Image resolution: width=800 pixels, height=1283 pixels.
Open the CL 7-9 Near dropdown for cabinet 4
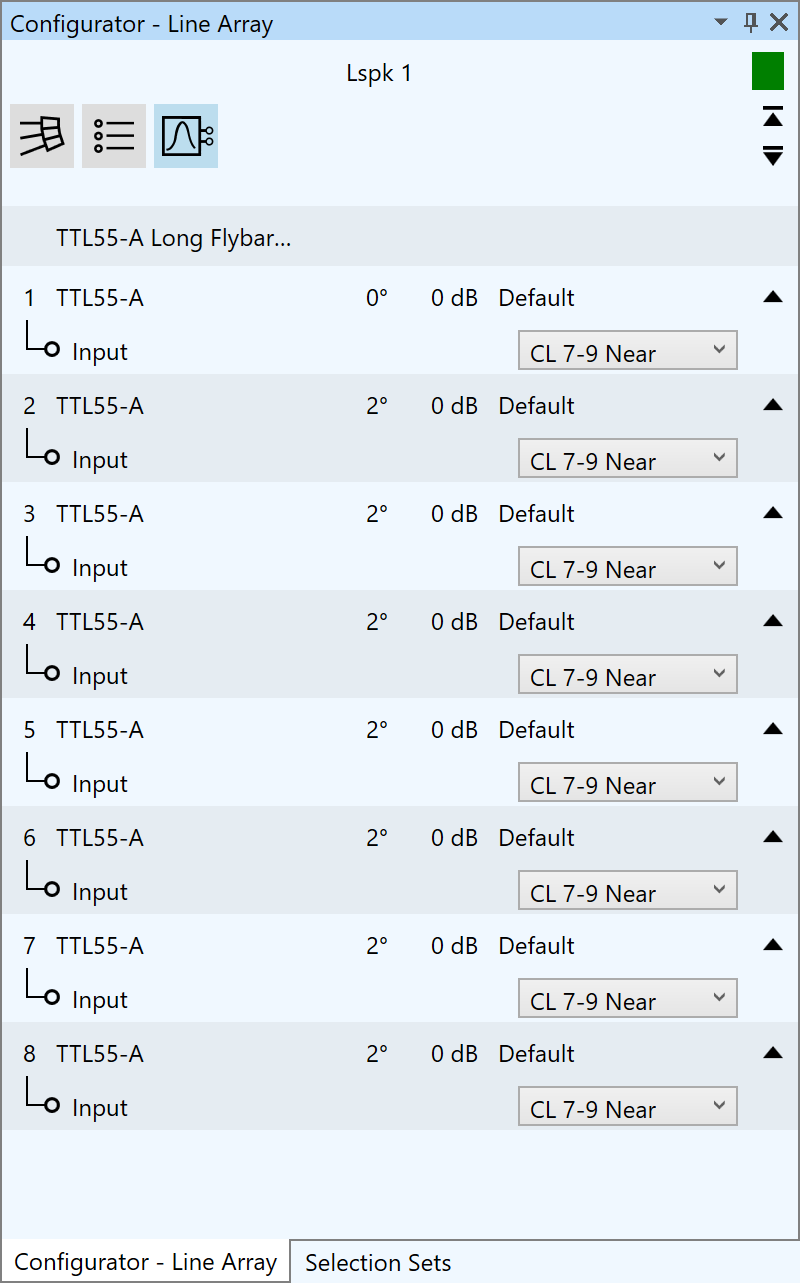pyautogui.click(x=628, y=675)
